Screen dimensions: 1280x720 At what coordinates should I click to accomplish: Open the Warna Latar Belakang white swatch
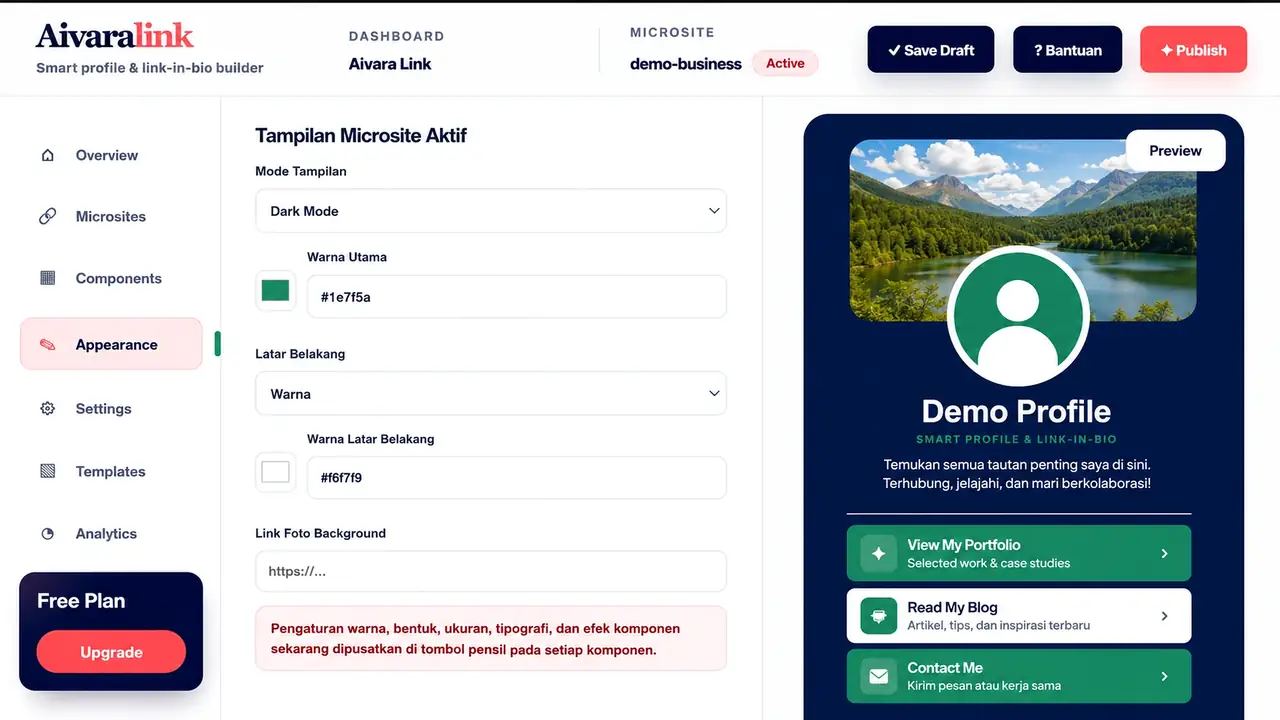click(275, 472)
